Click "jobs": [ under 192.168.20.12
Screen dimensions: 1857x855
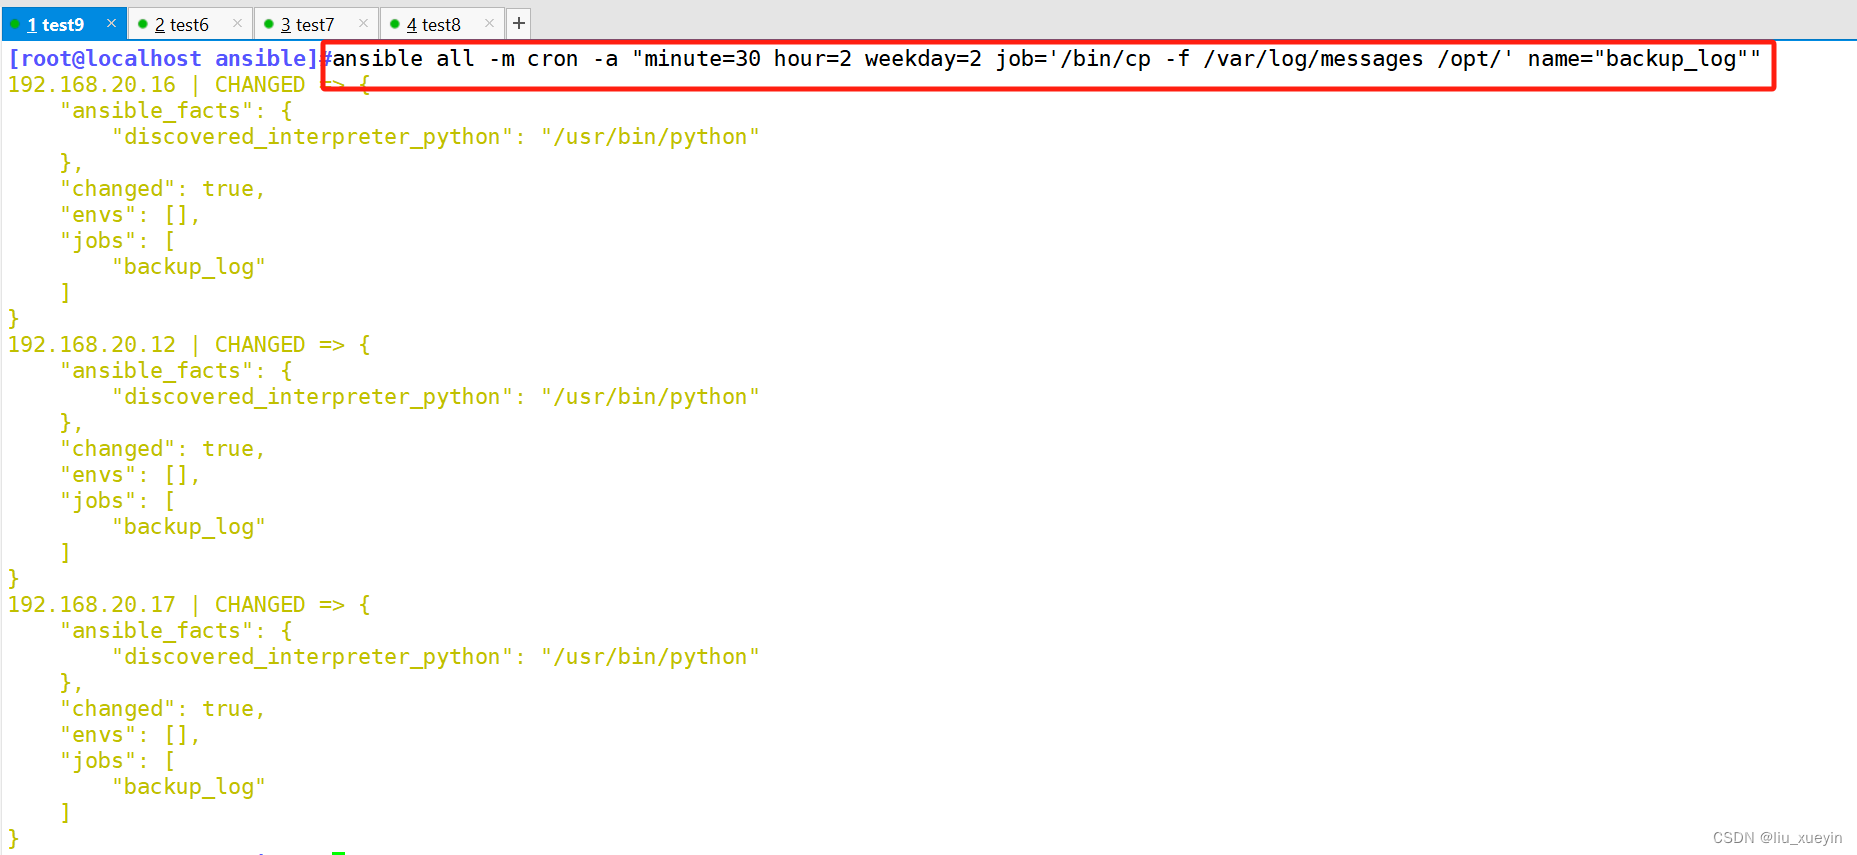[118, 501]
